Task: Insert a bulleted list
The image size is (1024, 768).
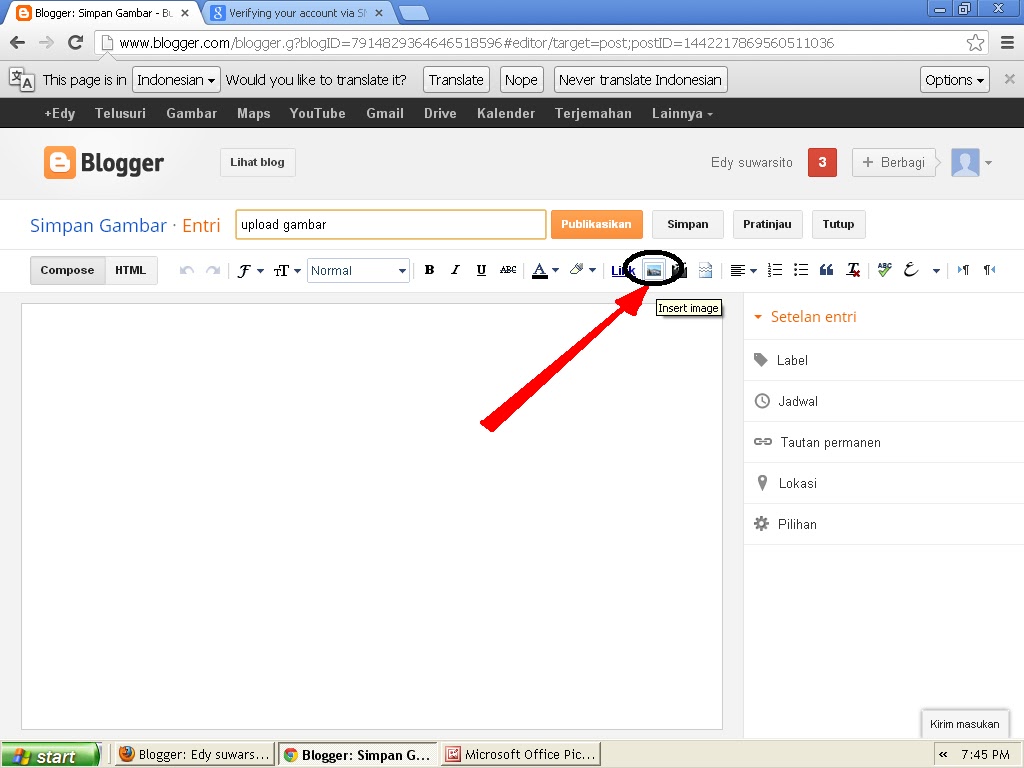Action: 801,270
